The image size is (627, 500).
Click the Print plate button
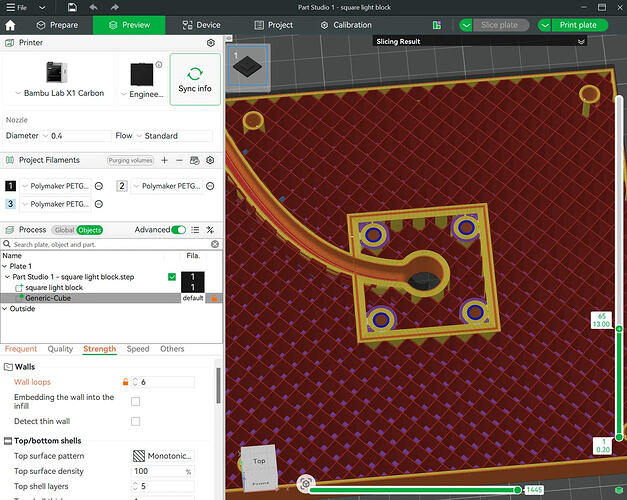[578, 25]
